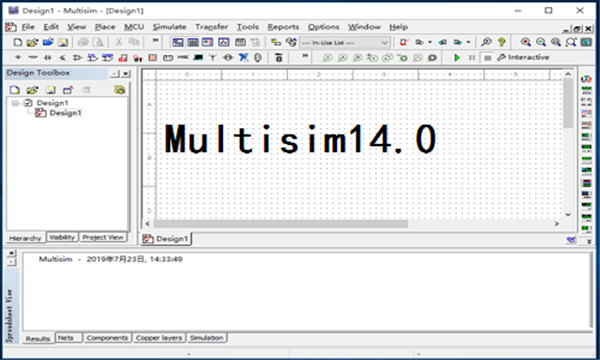Viewport: 600px width, 360px height.
Task: Toggle the Design Toolbox view icon
Action: pyautogui.click(x=178, y=42)
